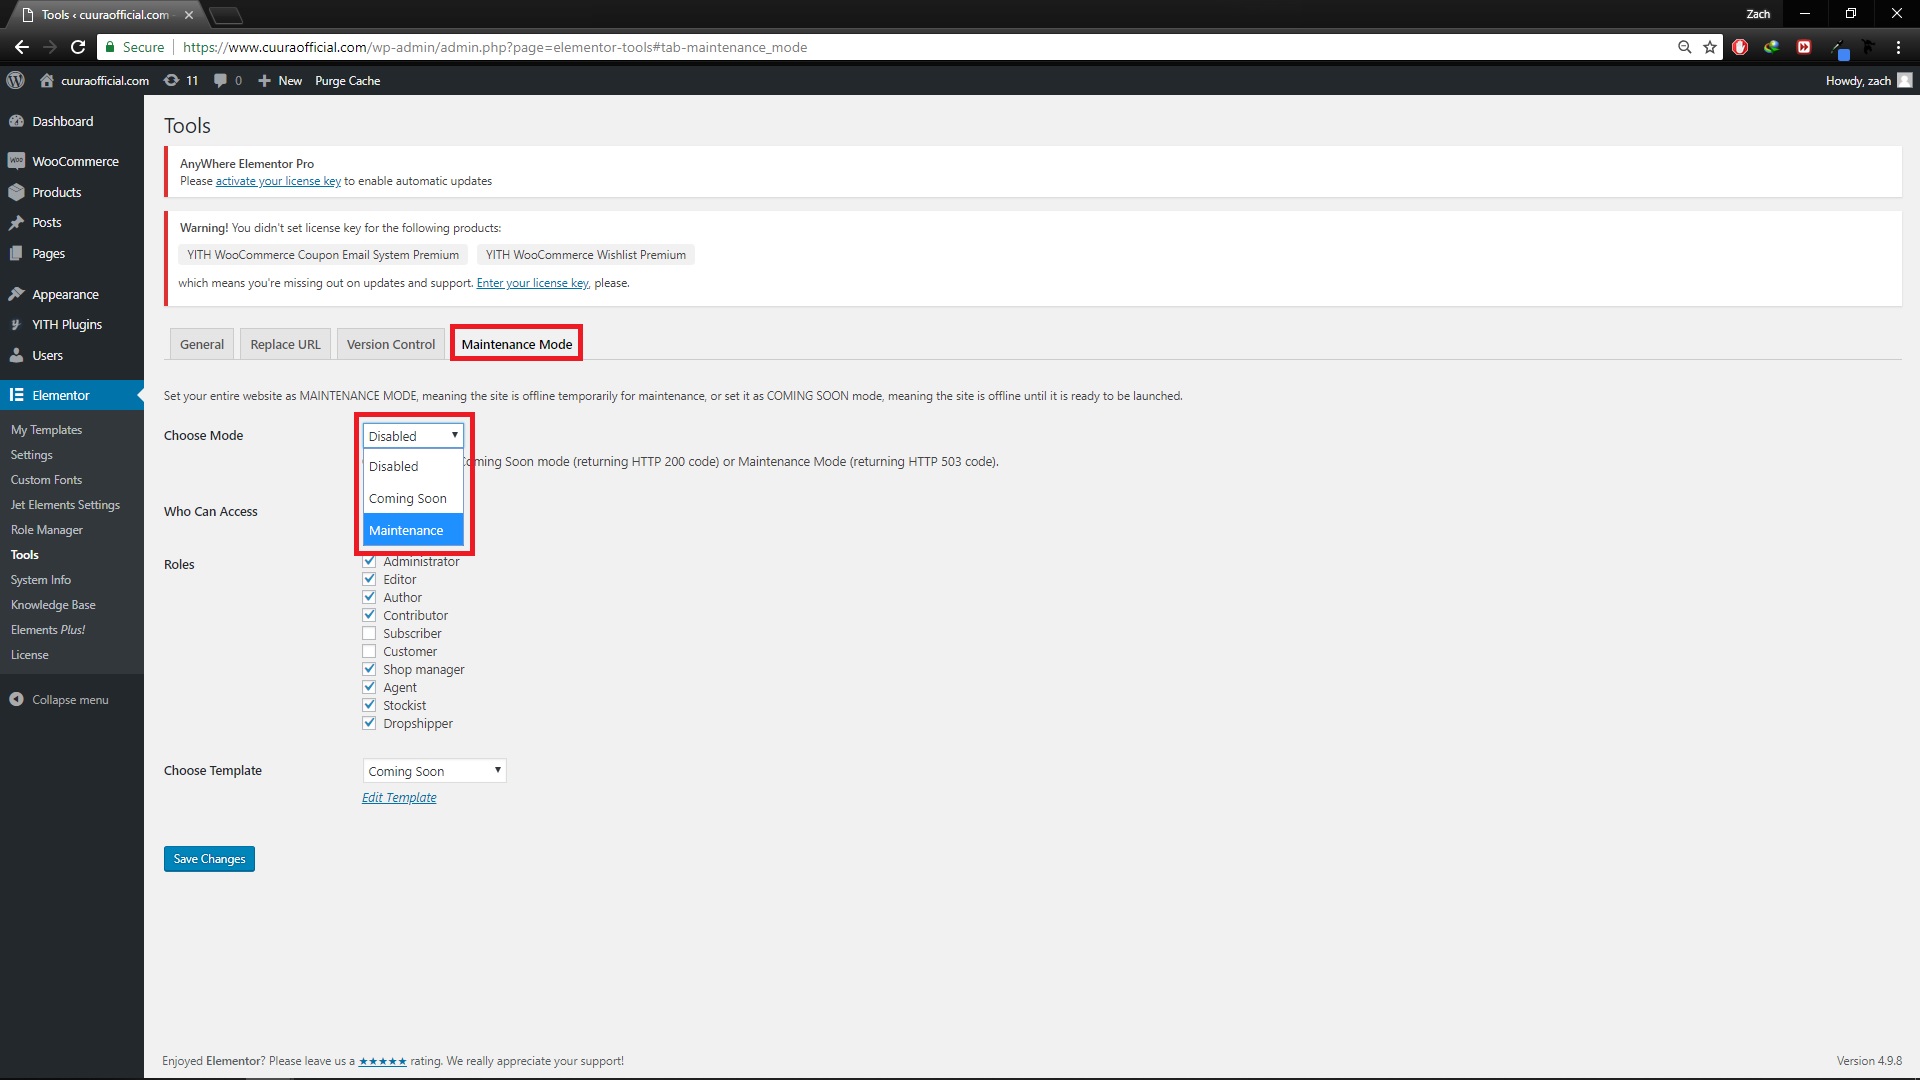Open Custom Fonts submenu item
The image size is (1920, 1080).
click(46, 480)
